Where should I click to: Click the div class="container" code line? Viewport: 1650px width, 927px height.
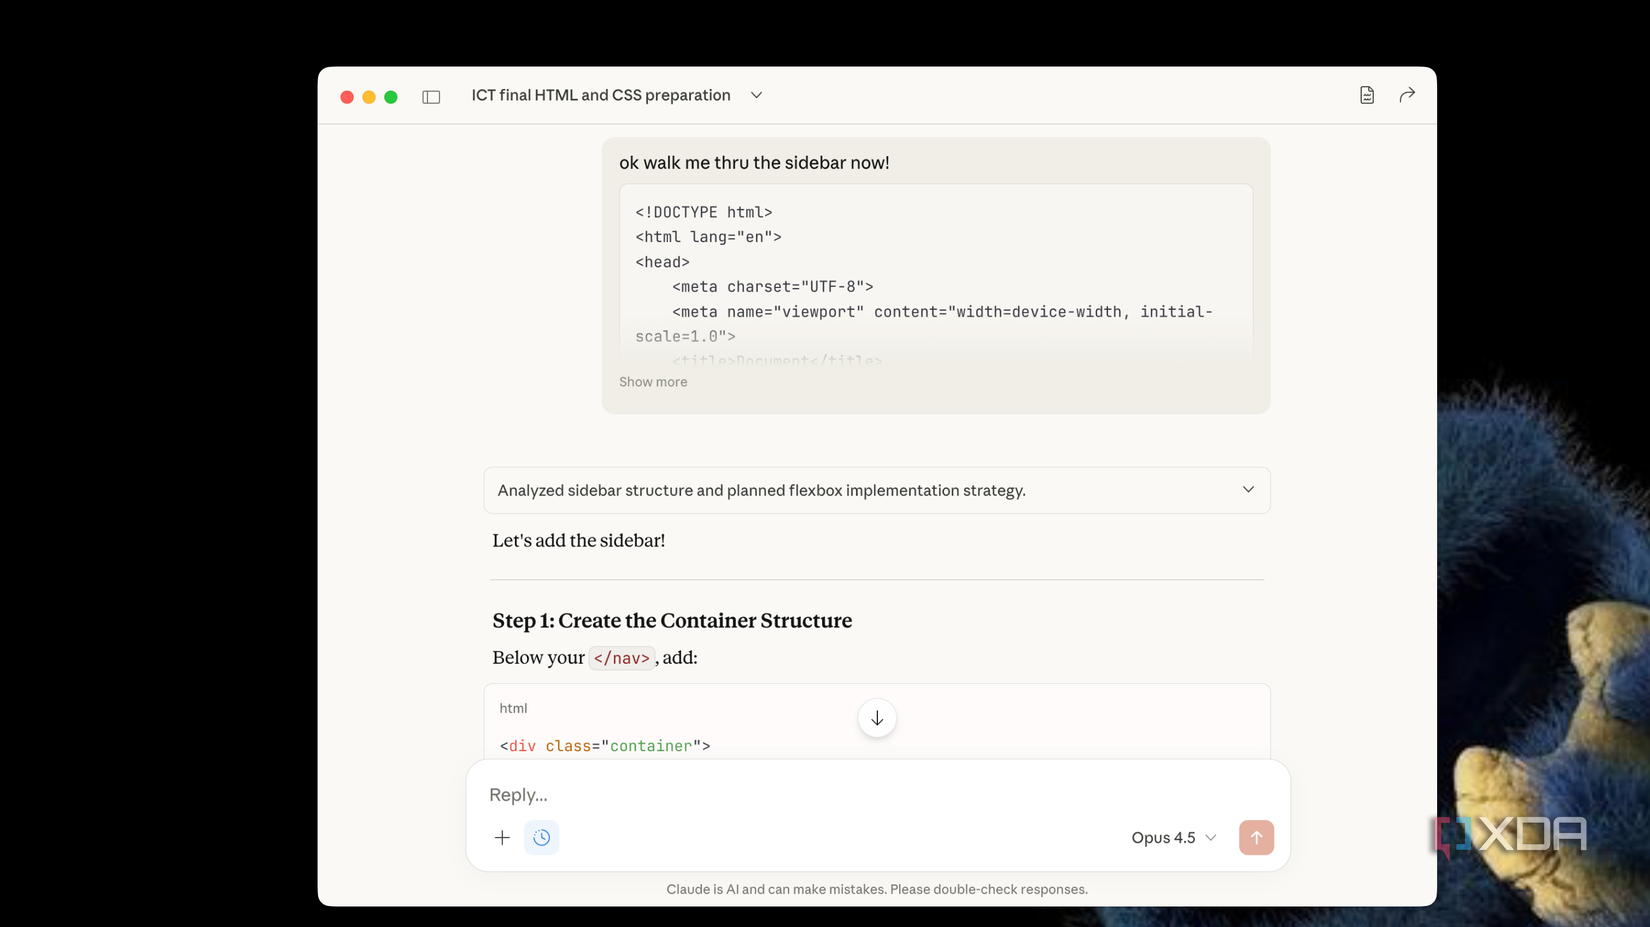605,746
